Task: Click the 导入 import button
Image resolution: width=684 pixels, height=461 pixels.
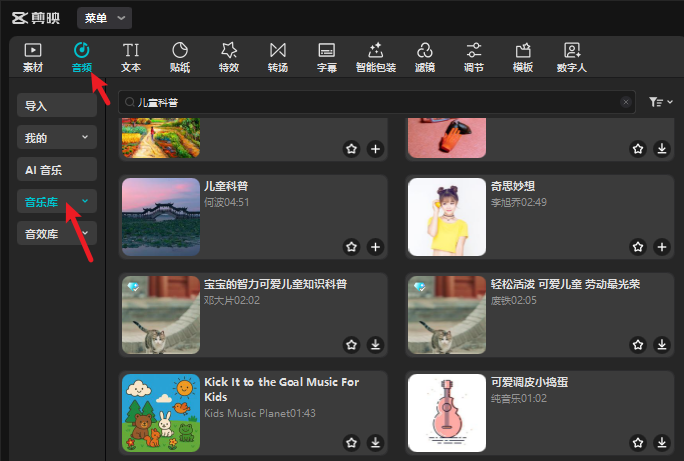Action: point(57,105)
